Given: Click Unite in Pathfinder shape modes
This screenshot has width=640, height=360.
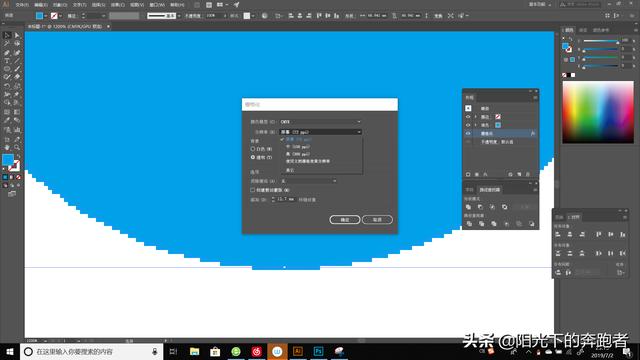Looking at the screenshot, I should pos(469,207).
